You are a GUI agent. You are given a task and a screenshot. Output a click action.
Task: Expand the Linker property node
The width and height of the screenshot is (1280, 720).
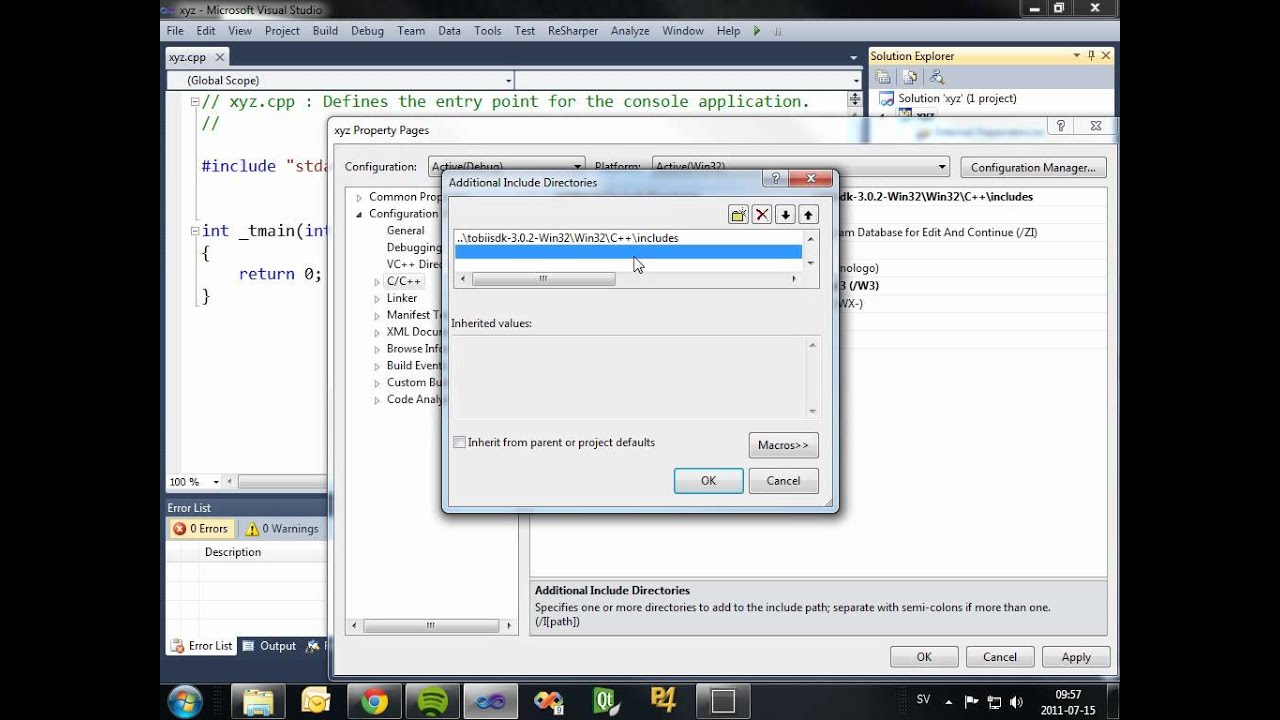pyautogui.click(x=378, y=298)
